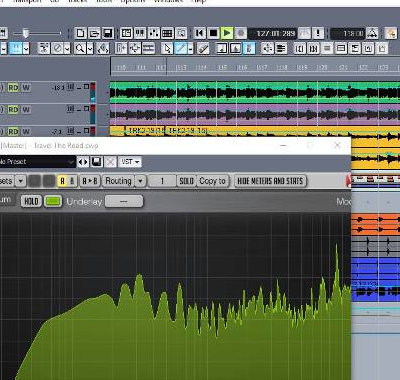Viewport: 400px width, 380px height.
Task: Click the horizontal bars icon just left of the pointer tool
Action: coord(148,48)
